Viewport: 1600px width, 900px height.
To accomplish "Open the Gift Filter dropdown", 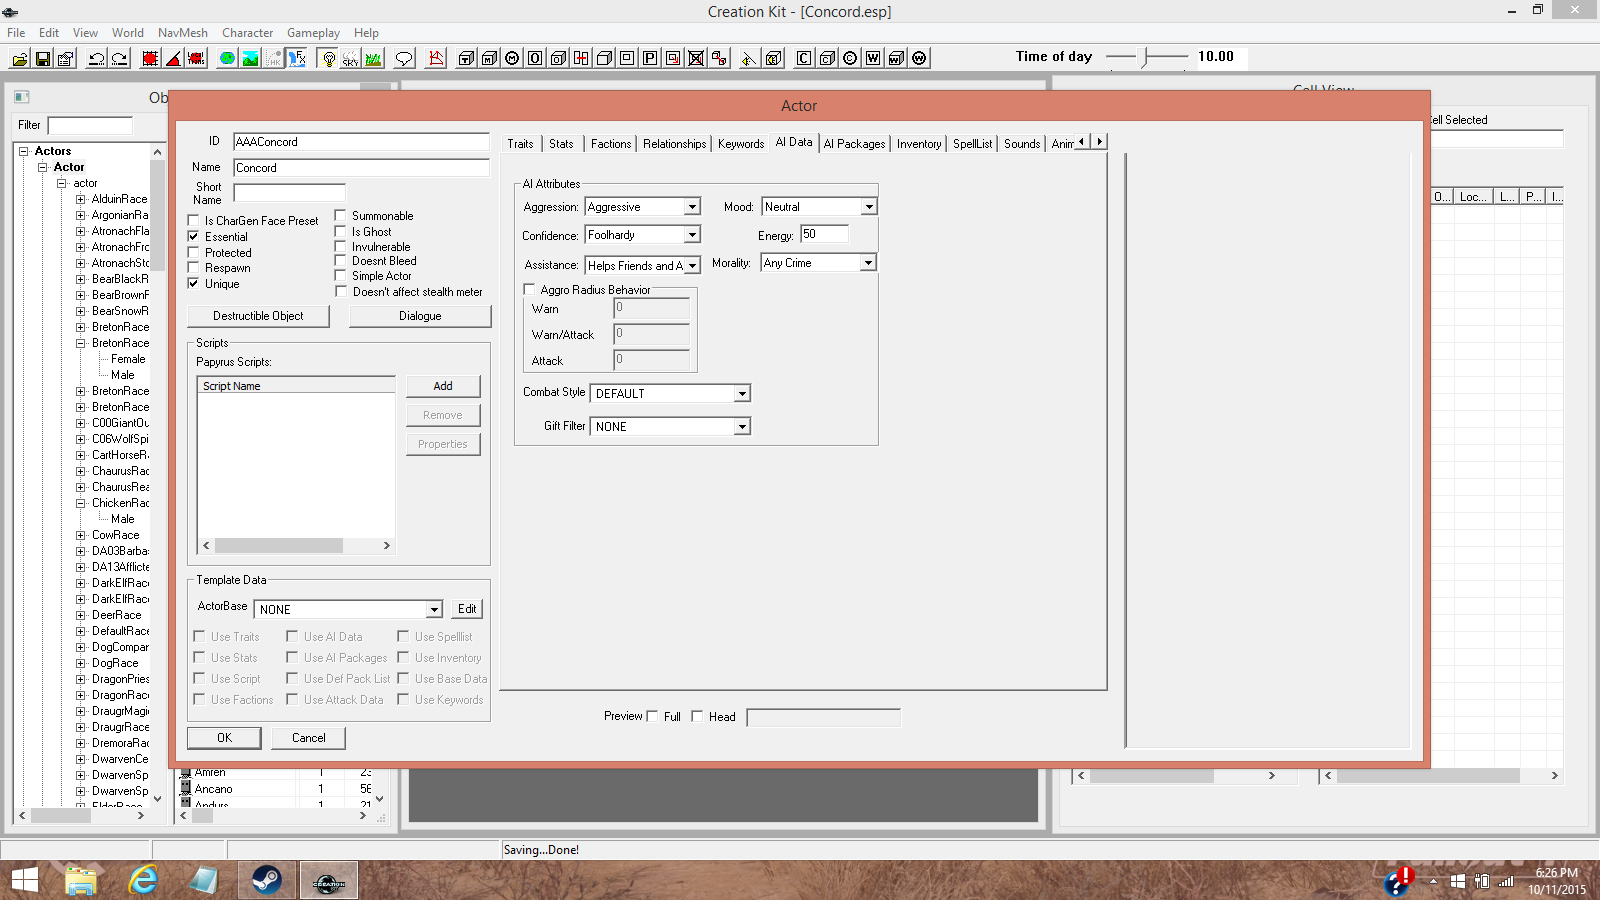I will 742,427.
